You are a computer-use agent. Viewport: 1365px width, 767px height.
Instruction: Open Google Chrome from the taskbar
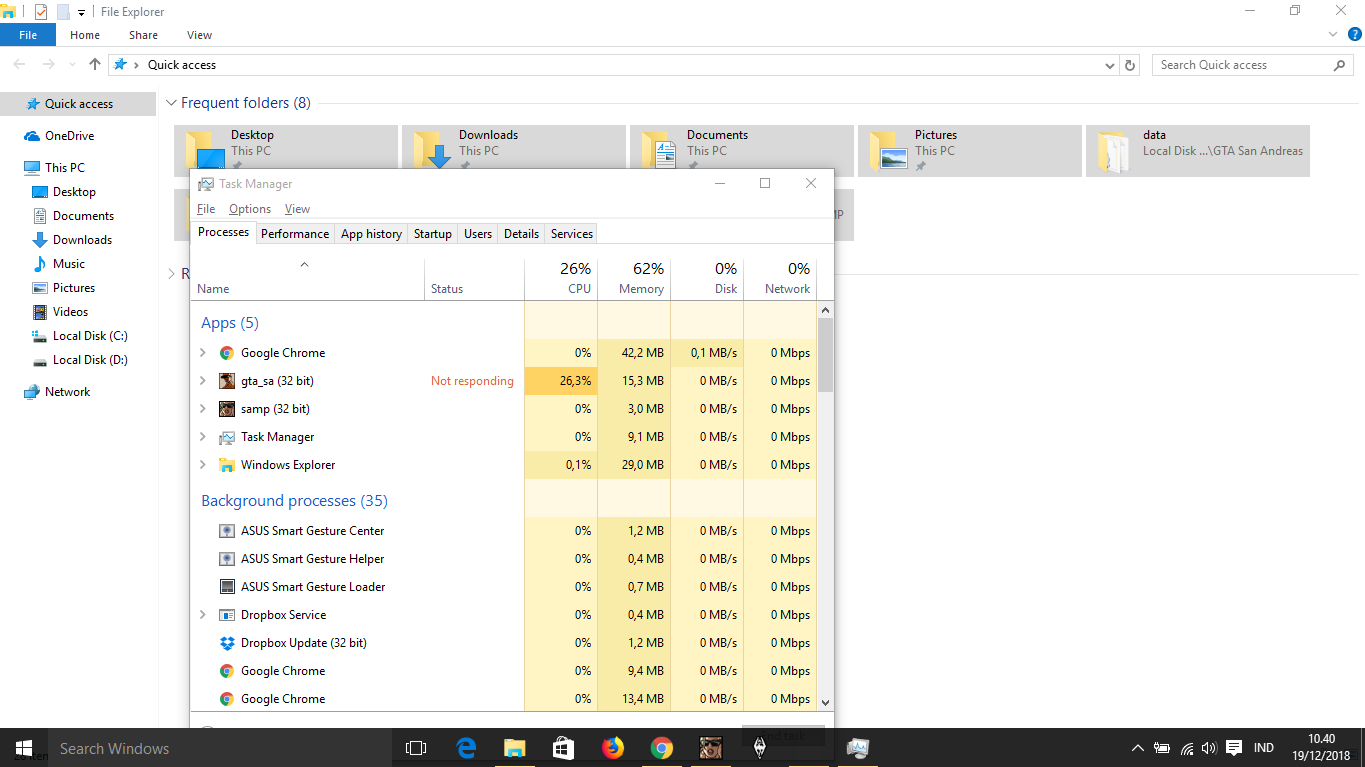[x=661, y=748]
